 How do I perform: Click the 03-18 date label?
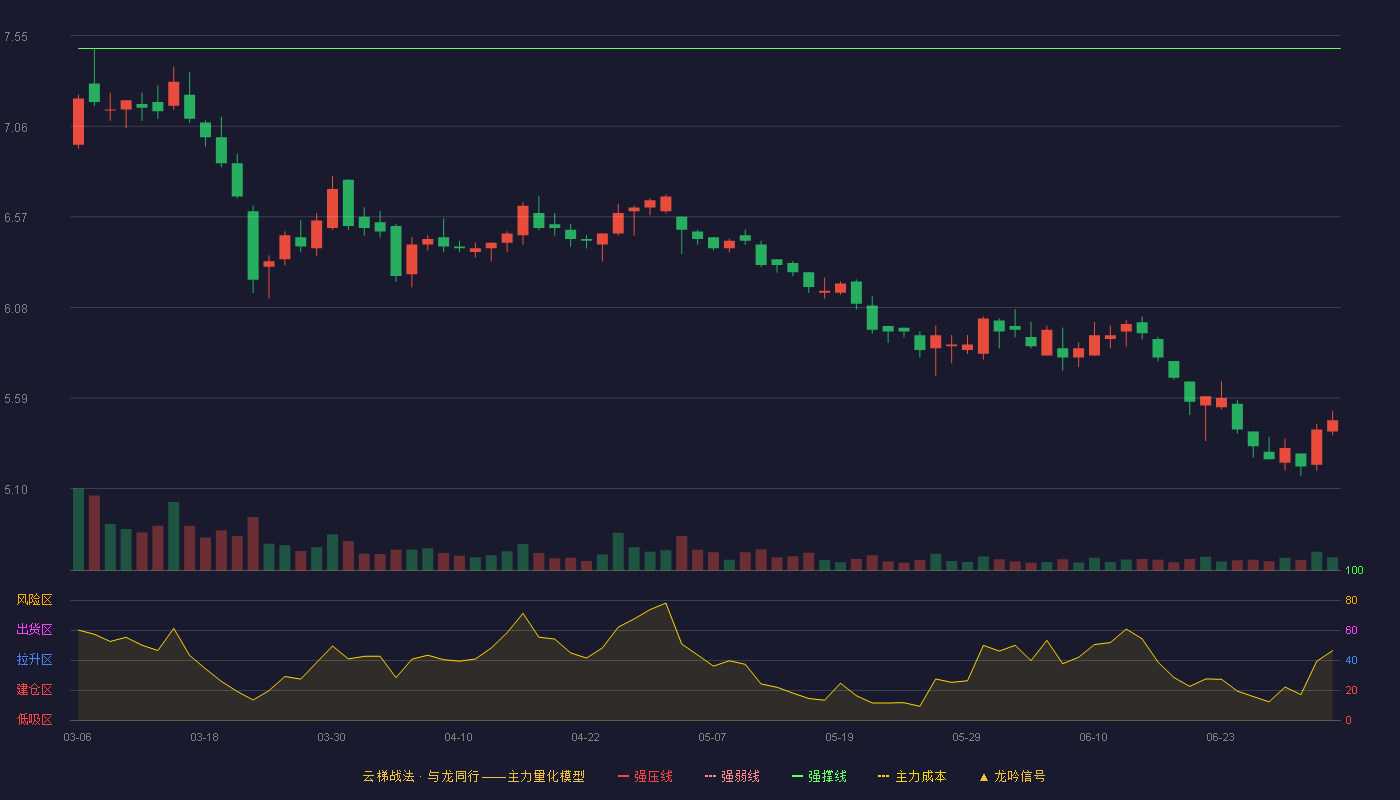pyautogui.click(x=204, y=737)
